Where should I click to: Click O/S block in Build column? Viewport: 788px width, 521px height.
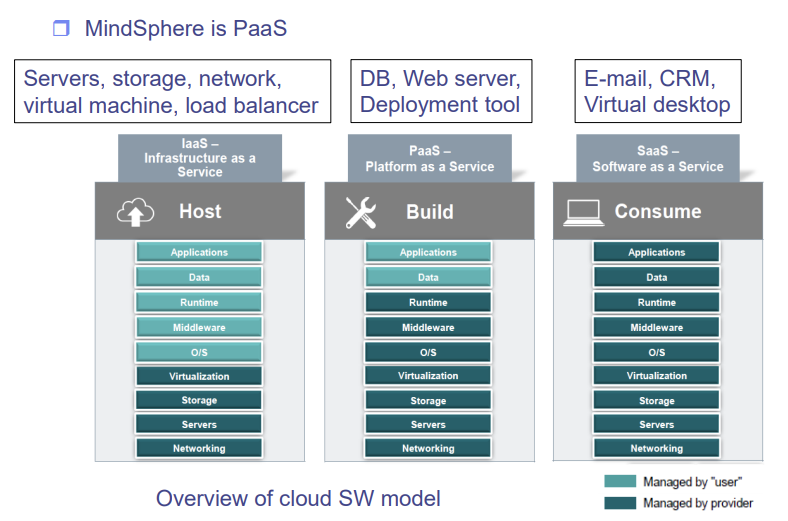428,352
